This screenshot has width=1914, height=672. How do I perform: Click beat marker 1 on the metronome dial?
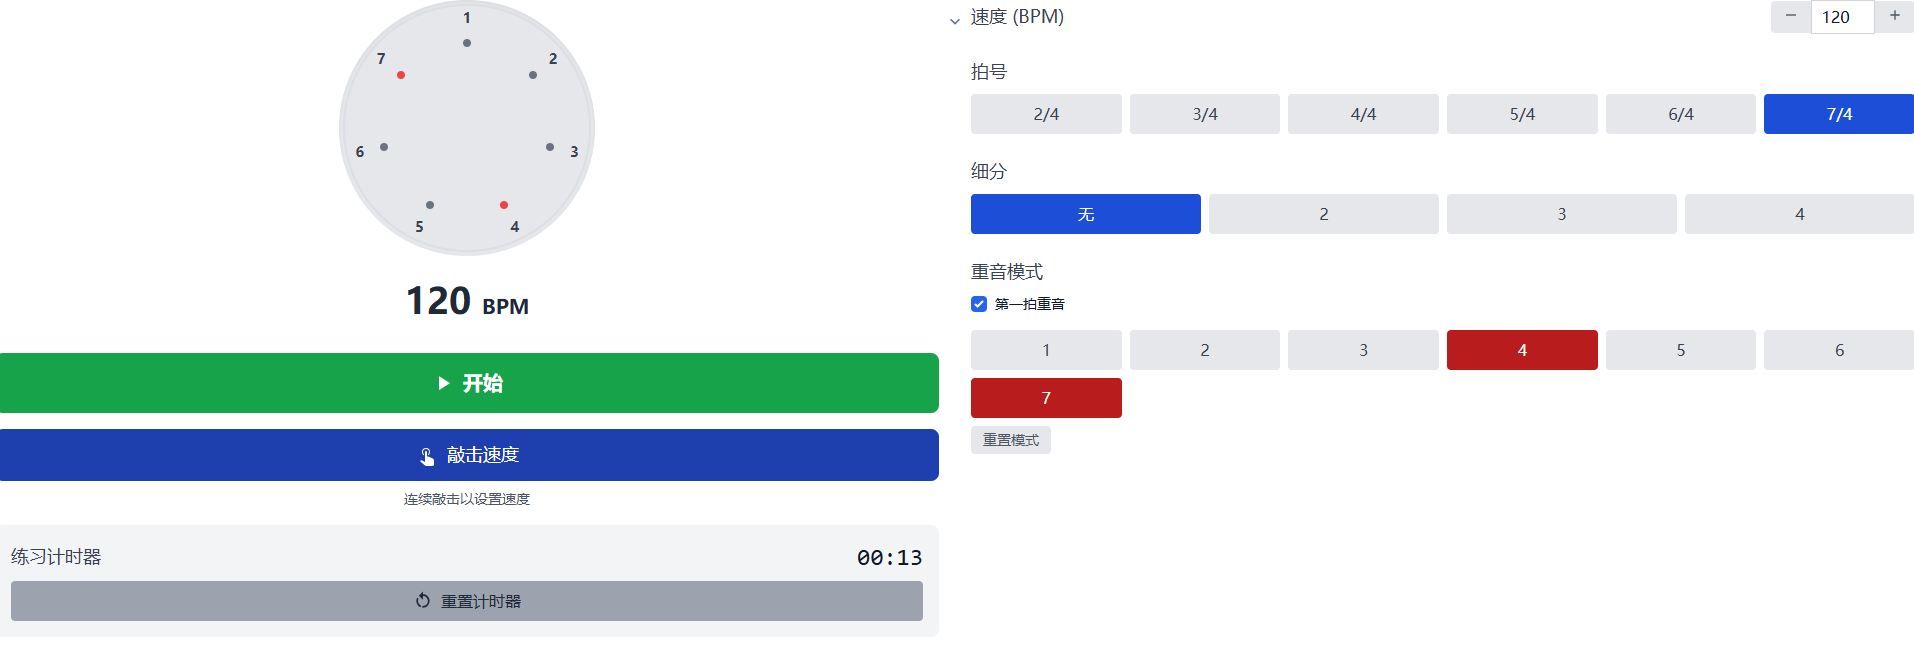tap(466, 42)
